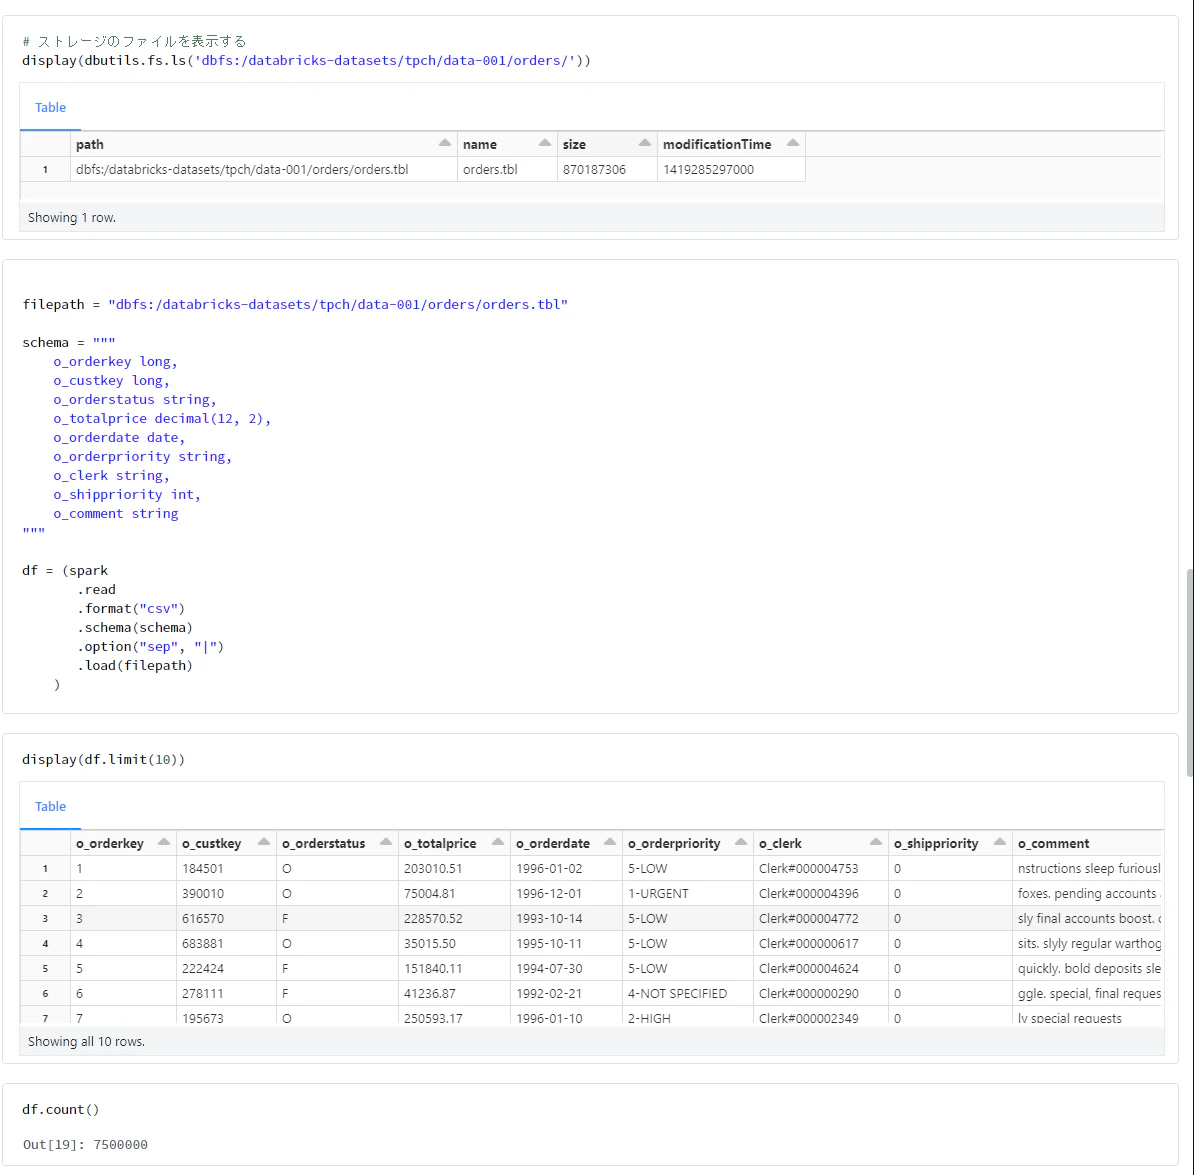Sort by the modificationTime column arrow

point(793,143)
